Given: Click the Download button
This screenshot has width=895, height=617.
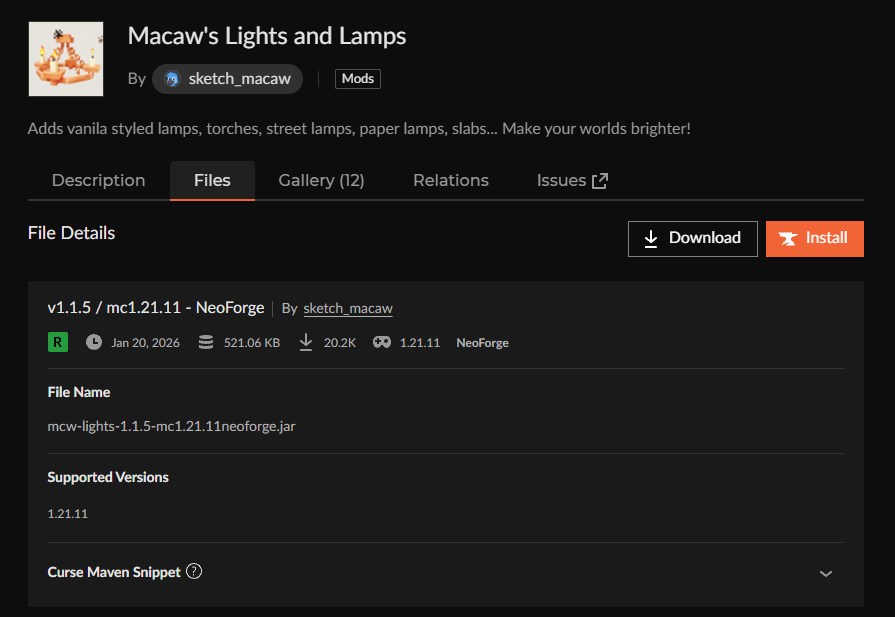Looking at the screenshot, I should 692,238.
